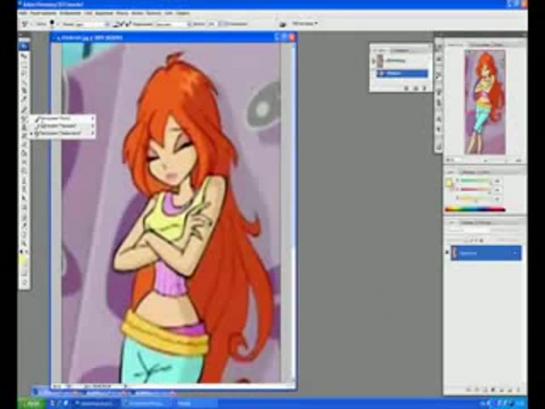Click the Navigator preview thumbnail
The height and width of the screenshot is (409, 545).
coord(485,102)
